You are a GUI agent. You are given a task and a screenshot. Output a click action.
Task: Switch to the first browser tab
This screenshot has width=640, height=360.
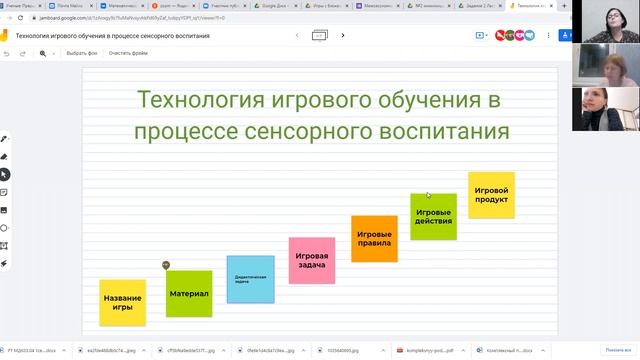[20, 6]
